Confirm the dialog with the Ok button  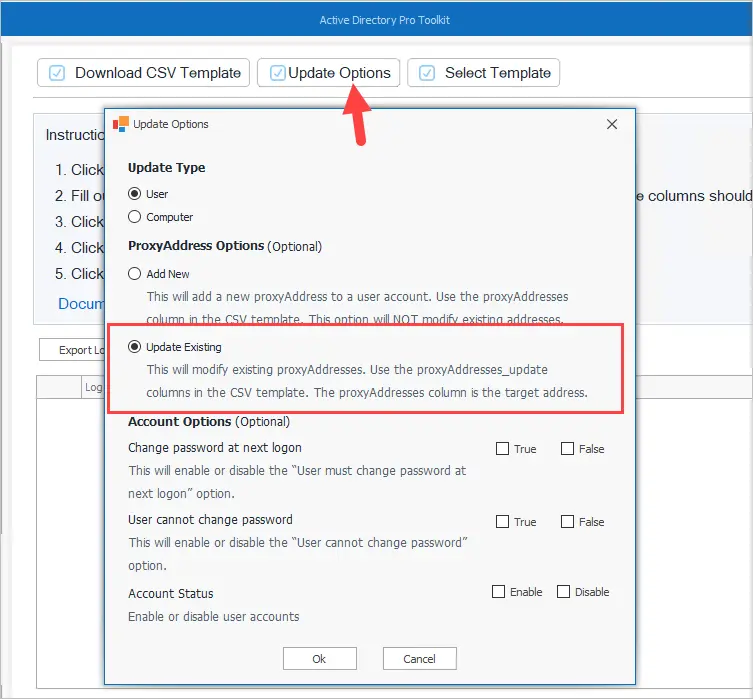[x=319, y=658]
